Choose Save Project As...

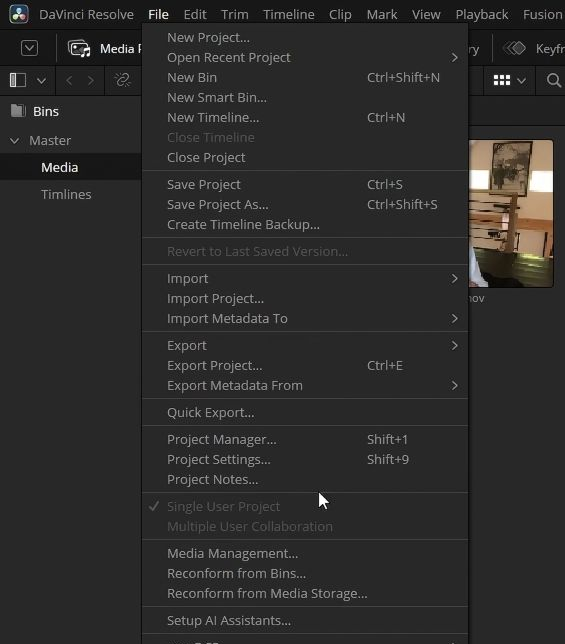click(305, 205)
